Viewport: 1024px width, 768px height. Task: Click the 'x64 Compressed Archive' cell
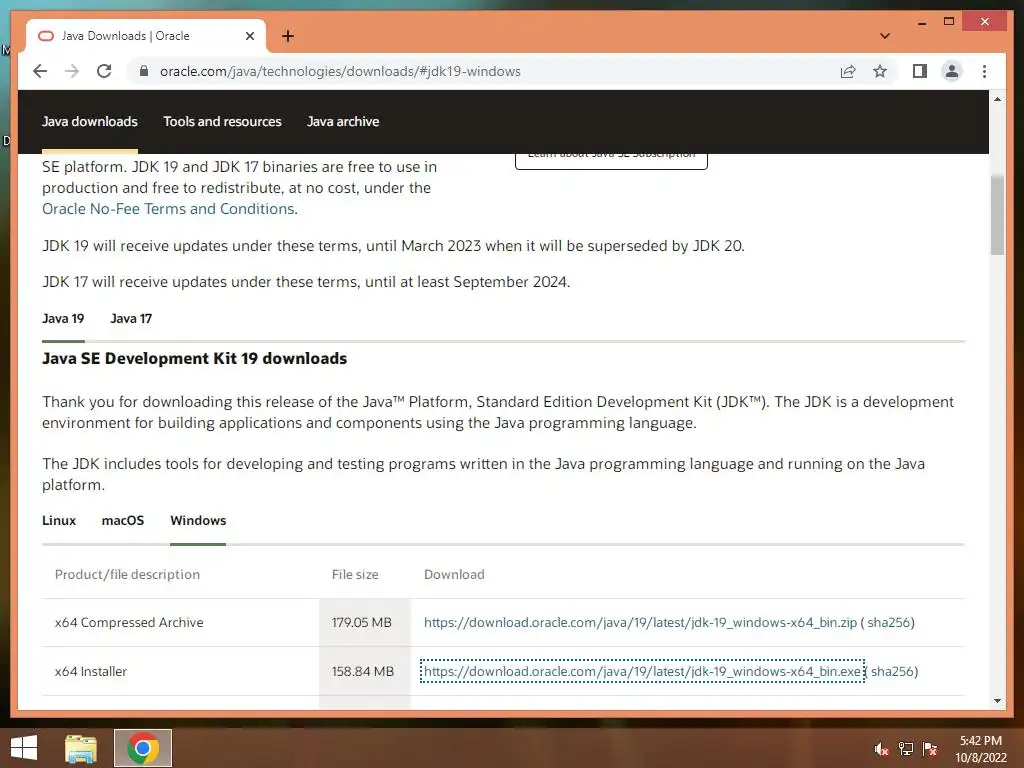point(129,622)
